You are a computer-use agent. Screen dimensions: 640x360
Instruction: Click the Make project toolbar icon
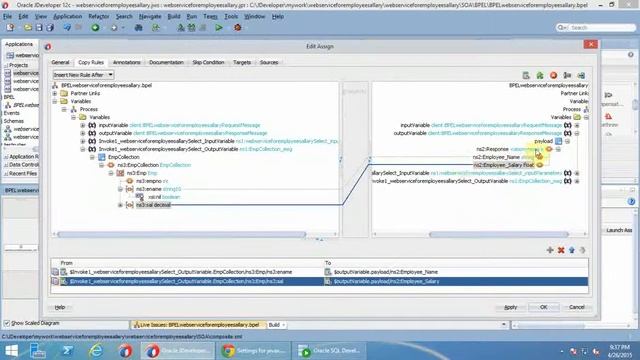(x=181, y=28)
